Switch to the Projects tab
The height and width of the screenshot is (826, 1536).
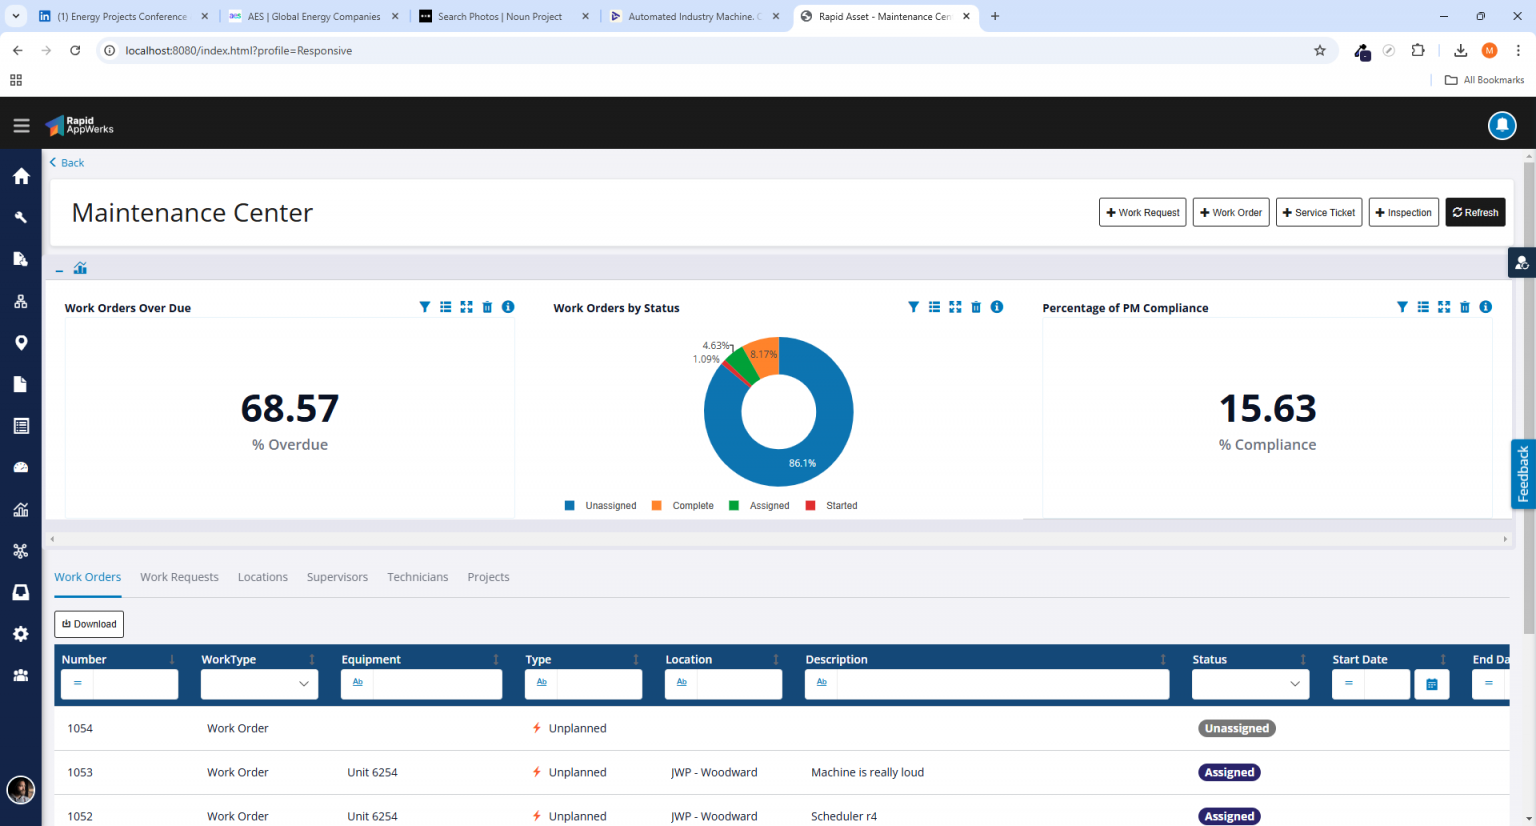click(488, 577)
